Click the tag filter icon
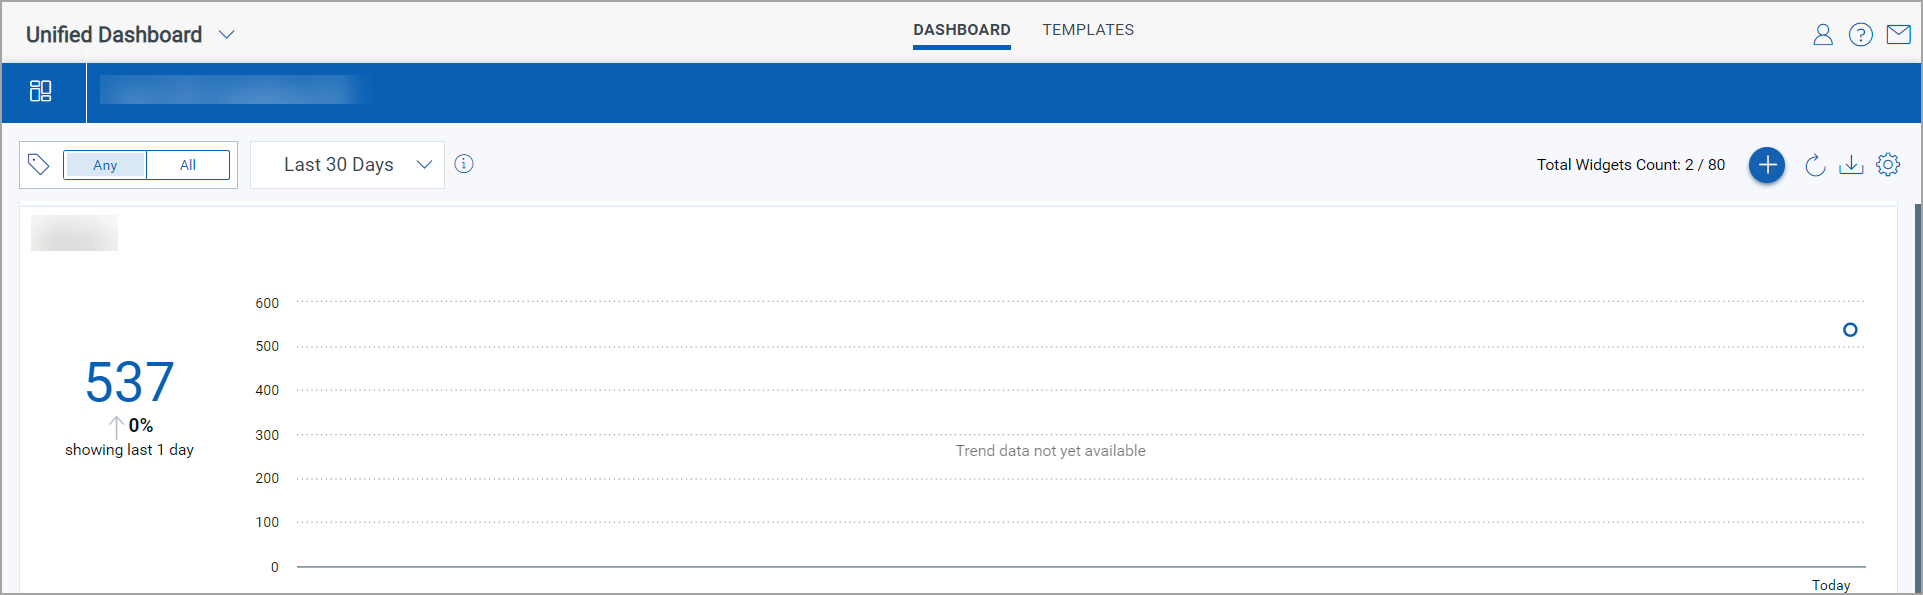Image resolution: width=1923 pixels, height=595 pixels. tap(39, 165)
